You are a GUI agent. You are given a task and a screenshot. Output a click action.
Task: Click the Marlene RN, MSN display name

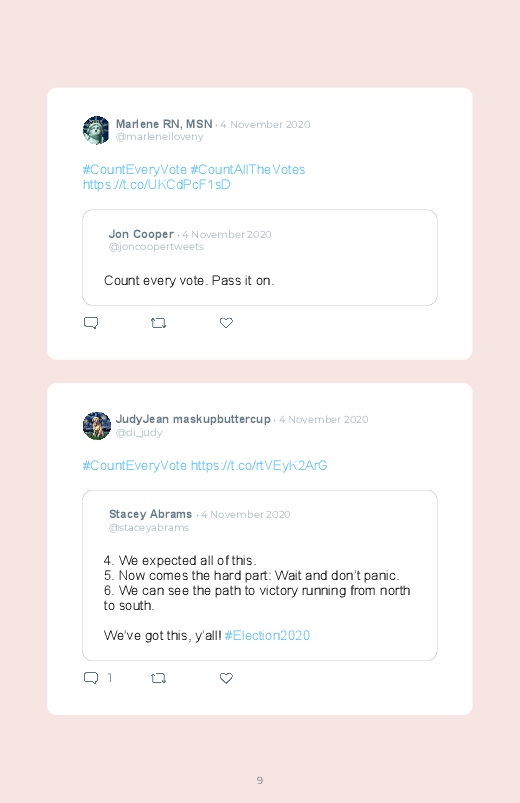point(164,124)
